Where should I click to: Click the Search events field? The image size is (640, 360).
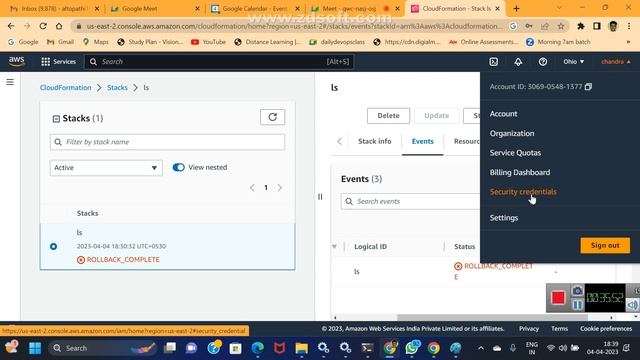coord(410,201)
